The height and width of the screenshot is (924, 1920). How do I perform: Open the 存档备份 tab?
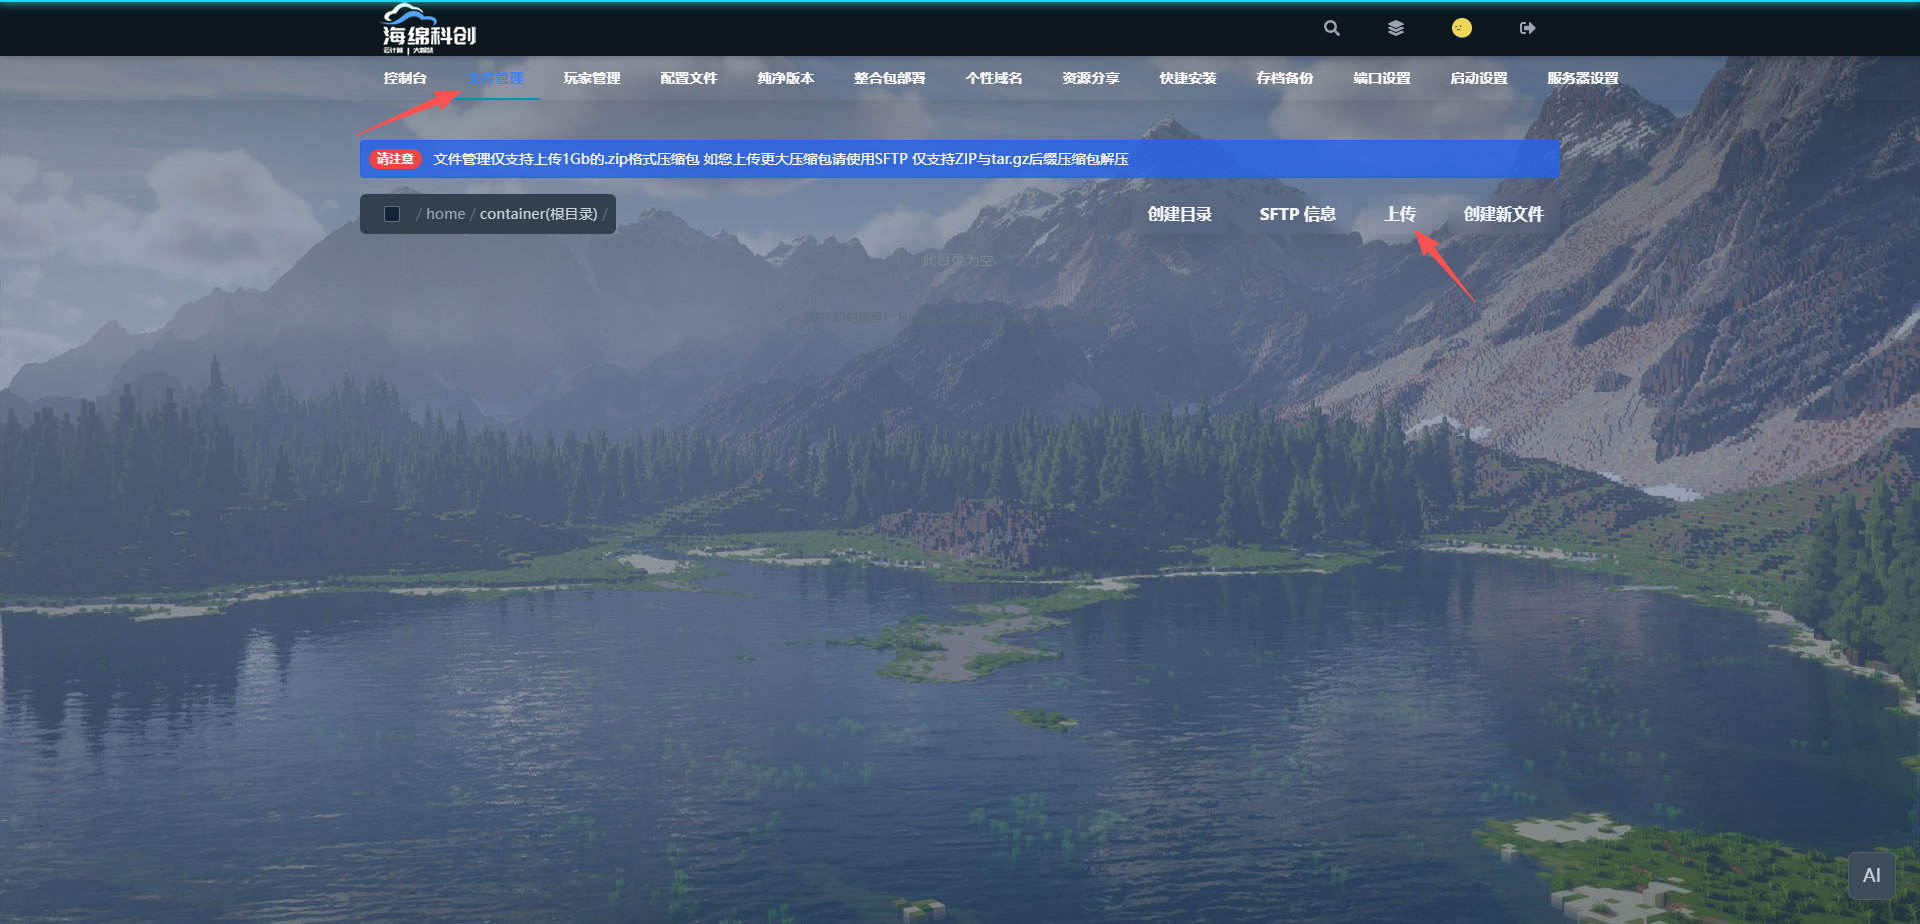(1285, 78)
